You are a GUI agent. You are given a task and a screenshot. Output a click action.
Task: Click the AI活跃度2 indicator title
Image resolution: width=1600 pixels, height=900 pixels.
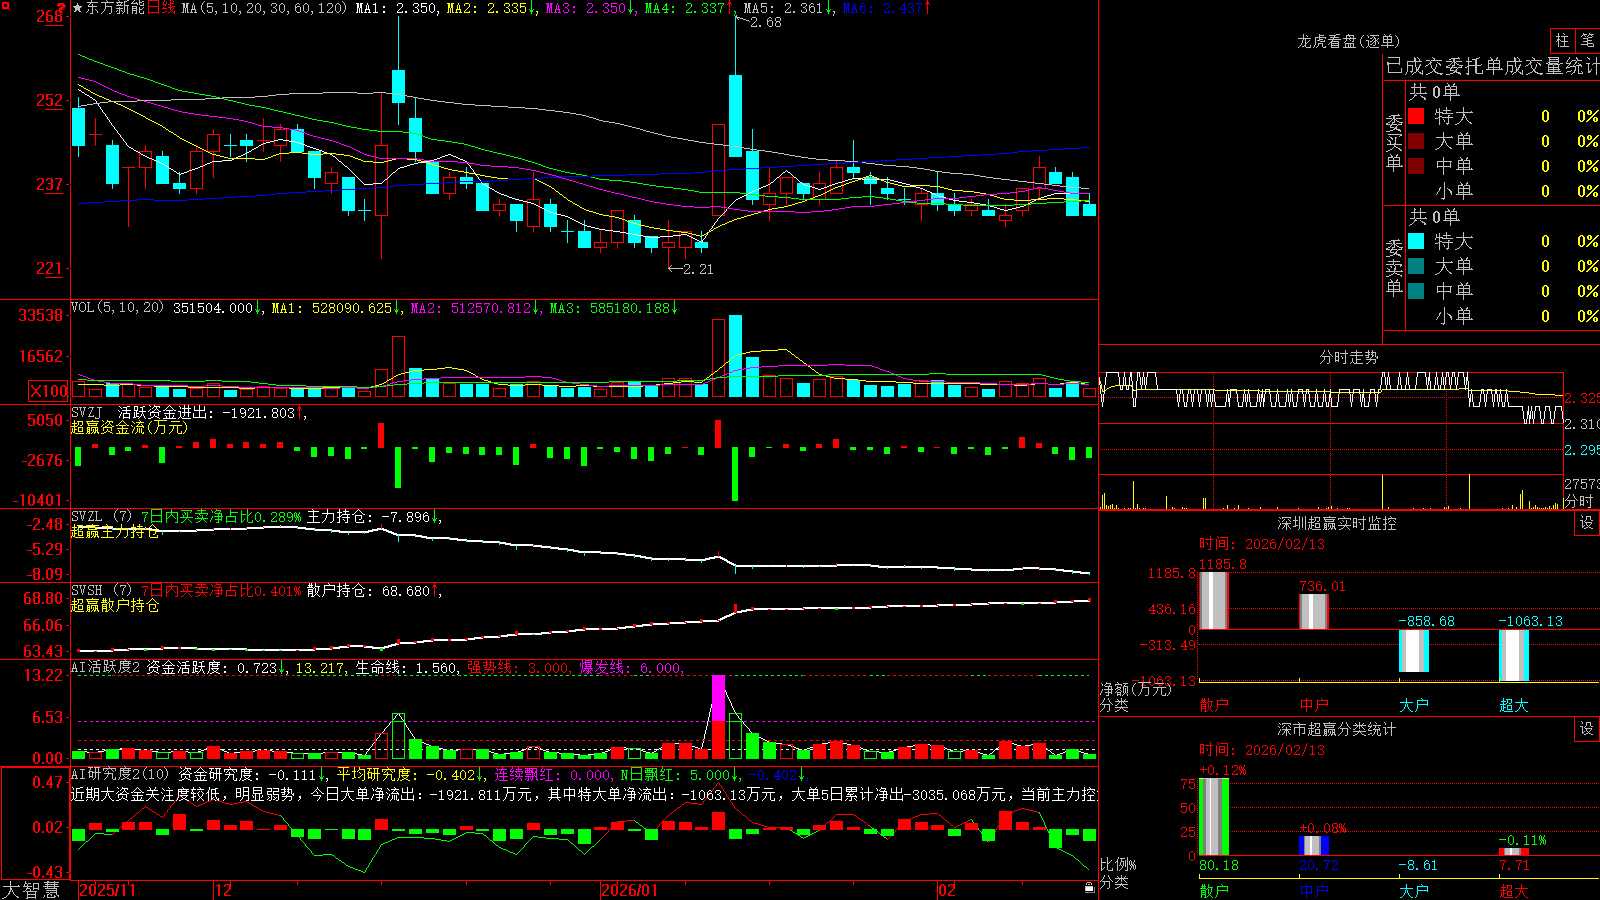coord(106,667)
